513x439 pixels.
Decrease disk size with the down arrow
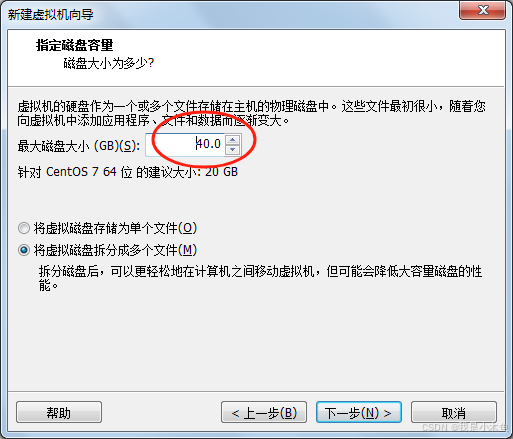(x=232, y=149)
